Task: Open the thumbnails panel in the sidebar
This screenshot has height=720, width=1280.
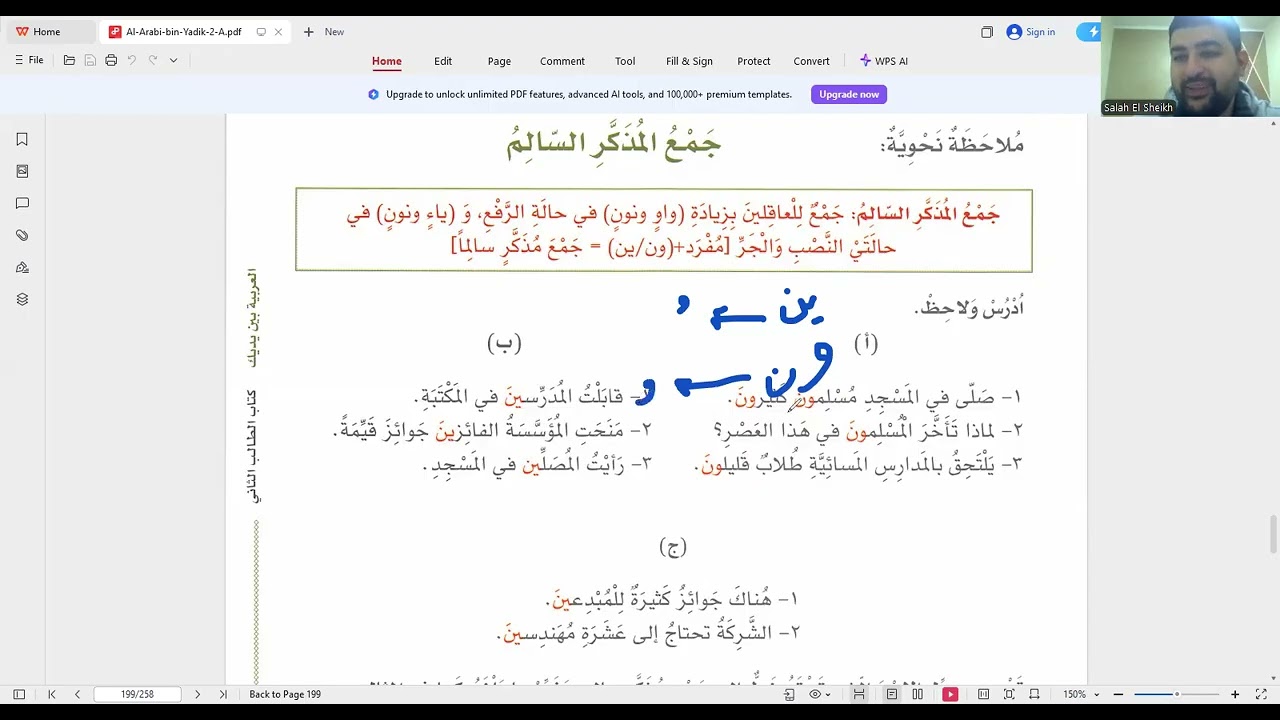Action: pyautogui.click(x=22, y=172)
